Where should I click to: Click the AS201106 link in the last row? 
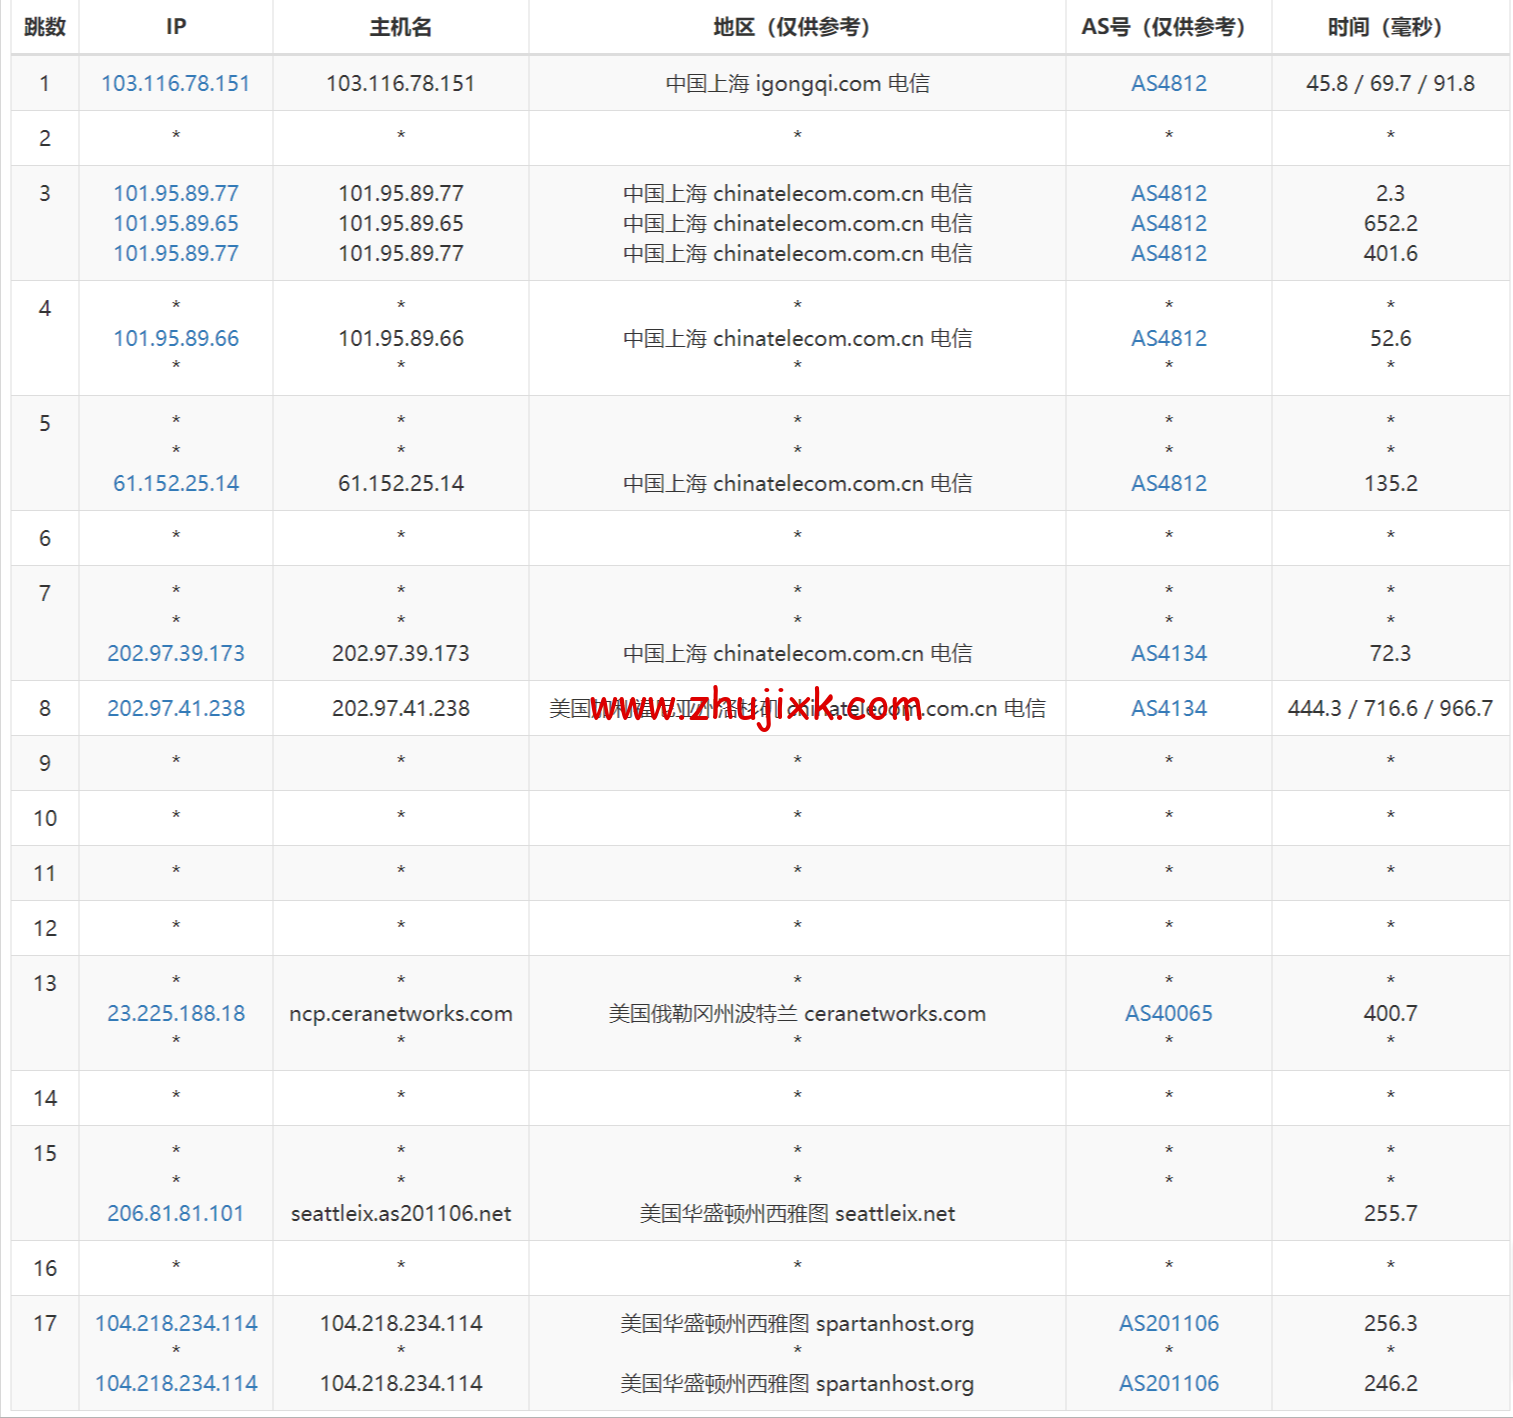(1168, 1383)
